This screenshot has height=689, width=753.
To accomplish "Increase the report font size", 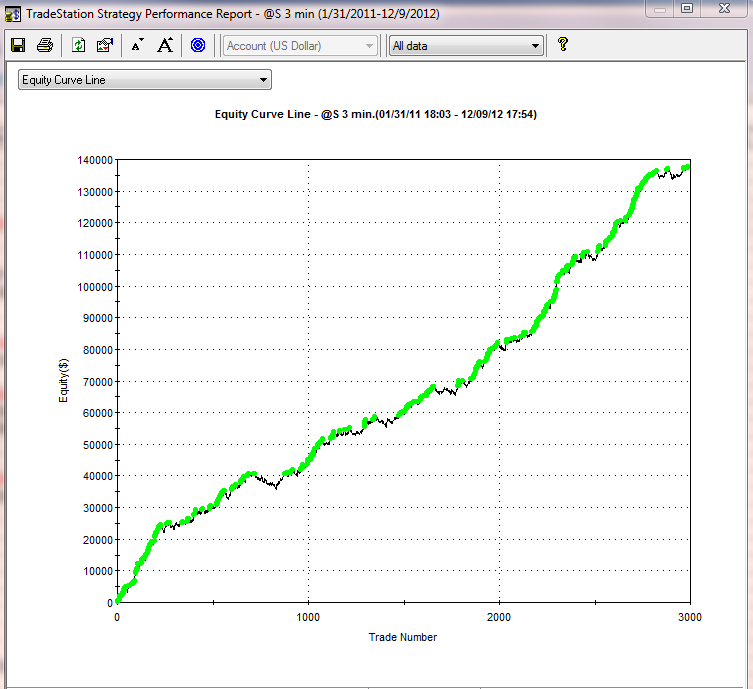I will click(165, 45).
